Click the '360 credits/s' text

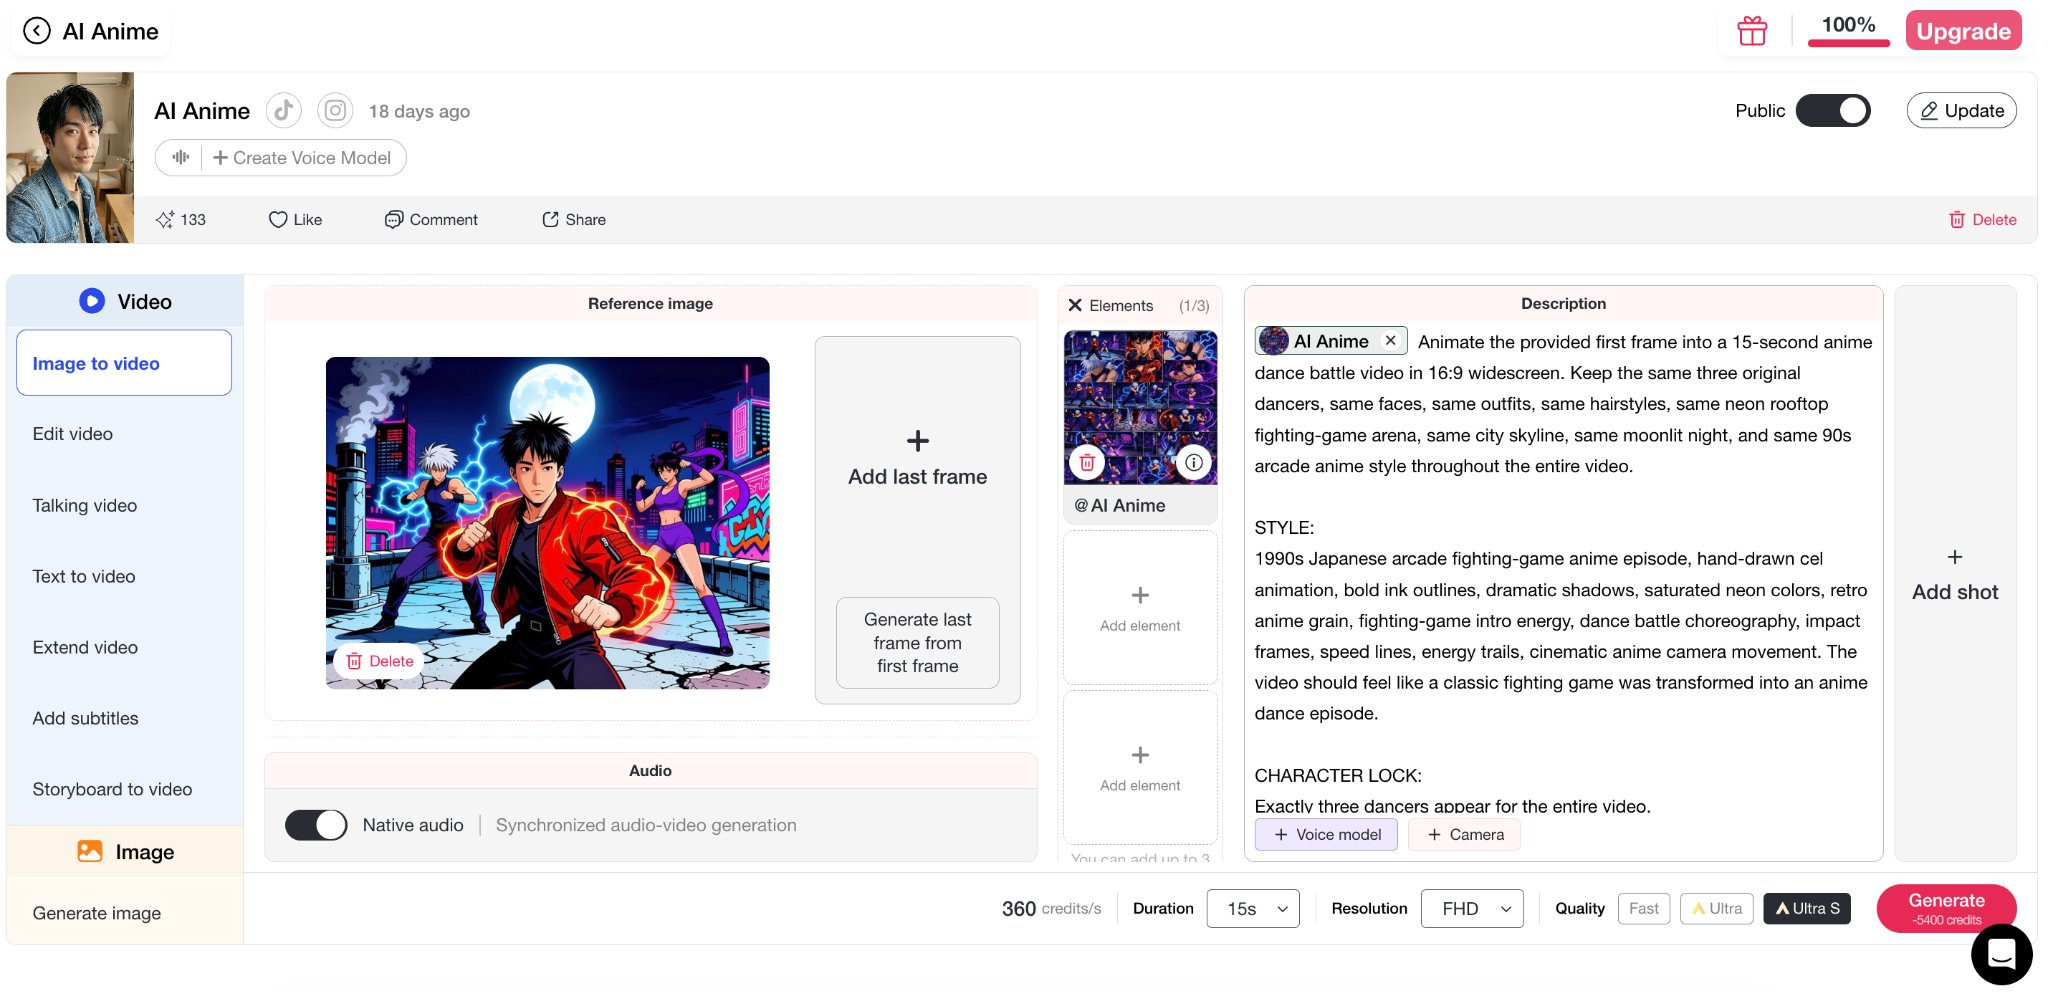coord(1051,908)
